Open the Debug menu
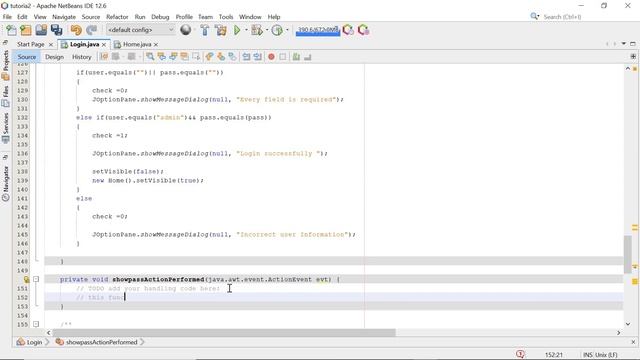The image size is (640, 360). click(x=160, y=17)
